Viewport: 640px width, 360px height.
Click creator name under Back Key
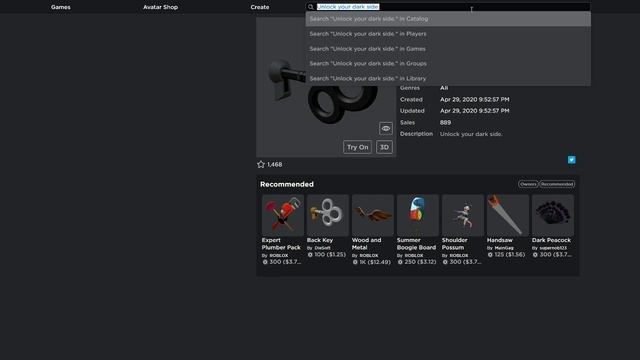(322, 248)
